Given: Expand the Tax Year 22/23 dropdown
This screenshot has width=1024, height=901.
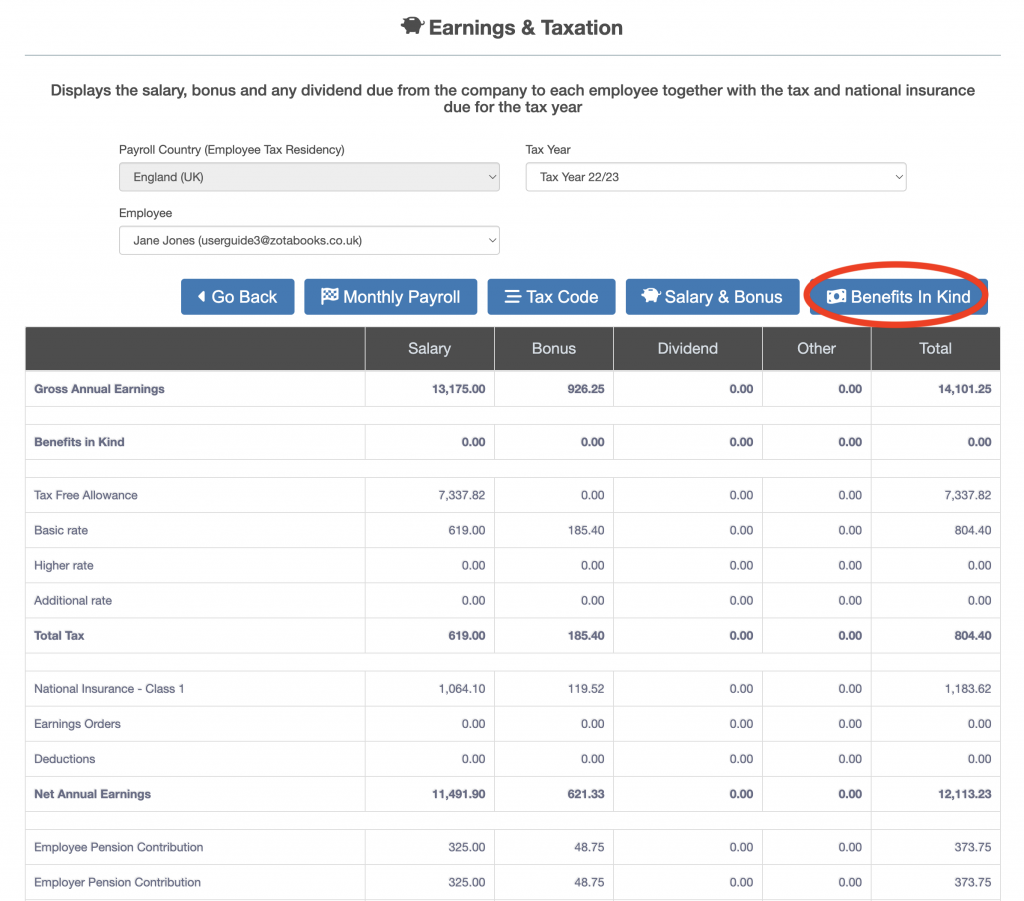Looking at the screenshot, I should tap(715, 177).
